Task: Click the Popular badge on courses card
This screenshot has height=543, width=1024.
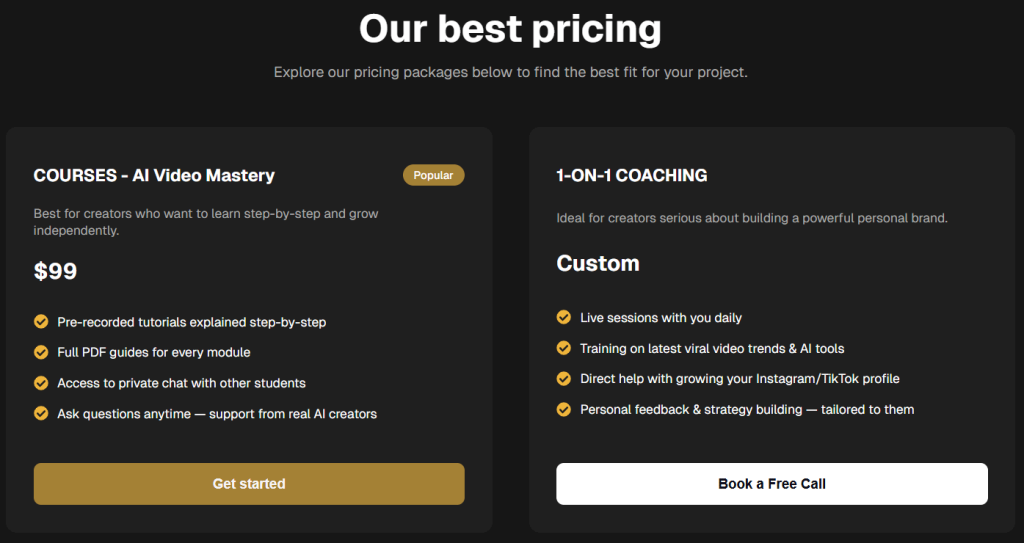Action: coord(433,175)
